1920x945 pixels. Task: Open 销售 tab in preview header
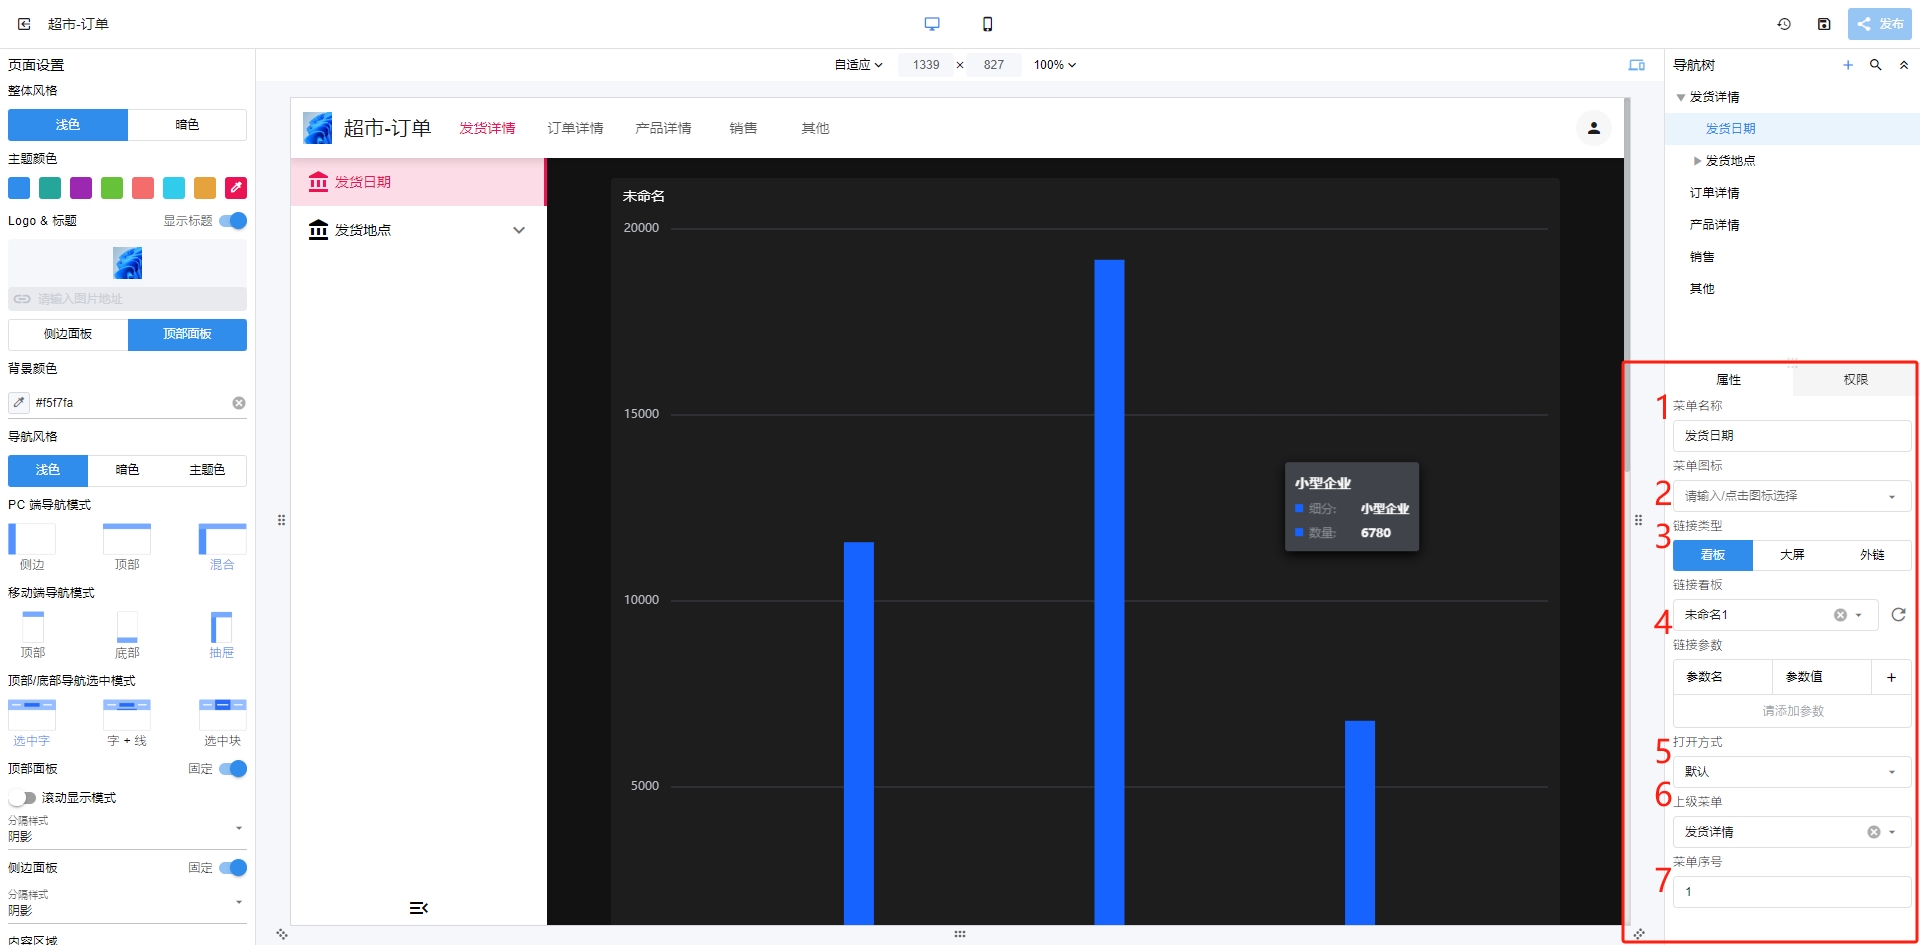(x=743, y=128)
